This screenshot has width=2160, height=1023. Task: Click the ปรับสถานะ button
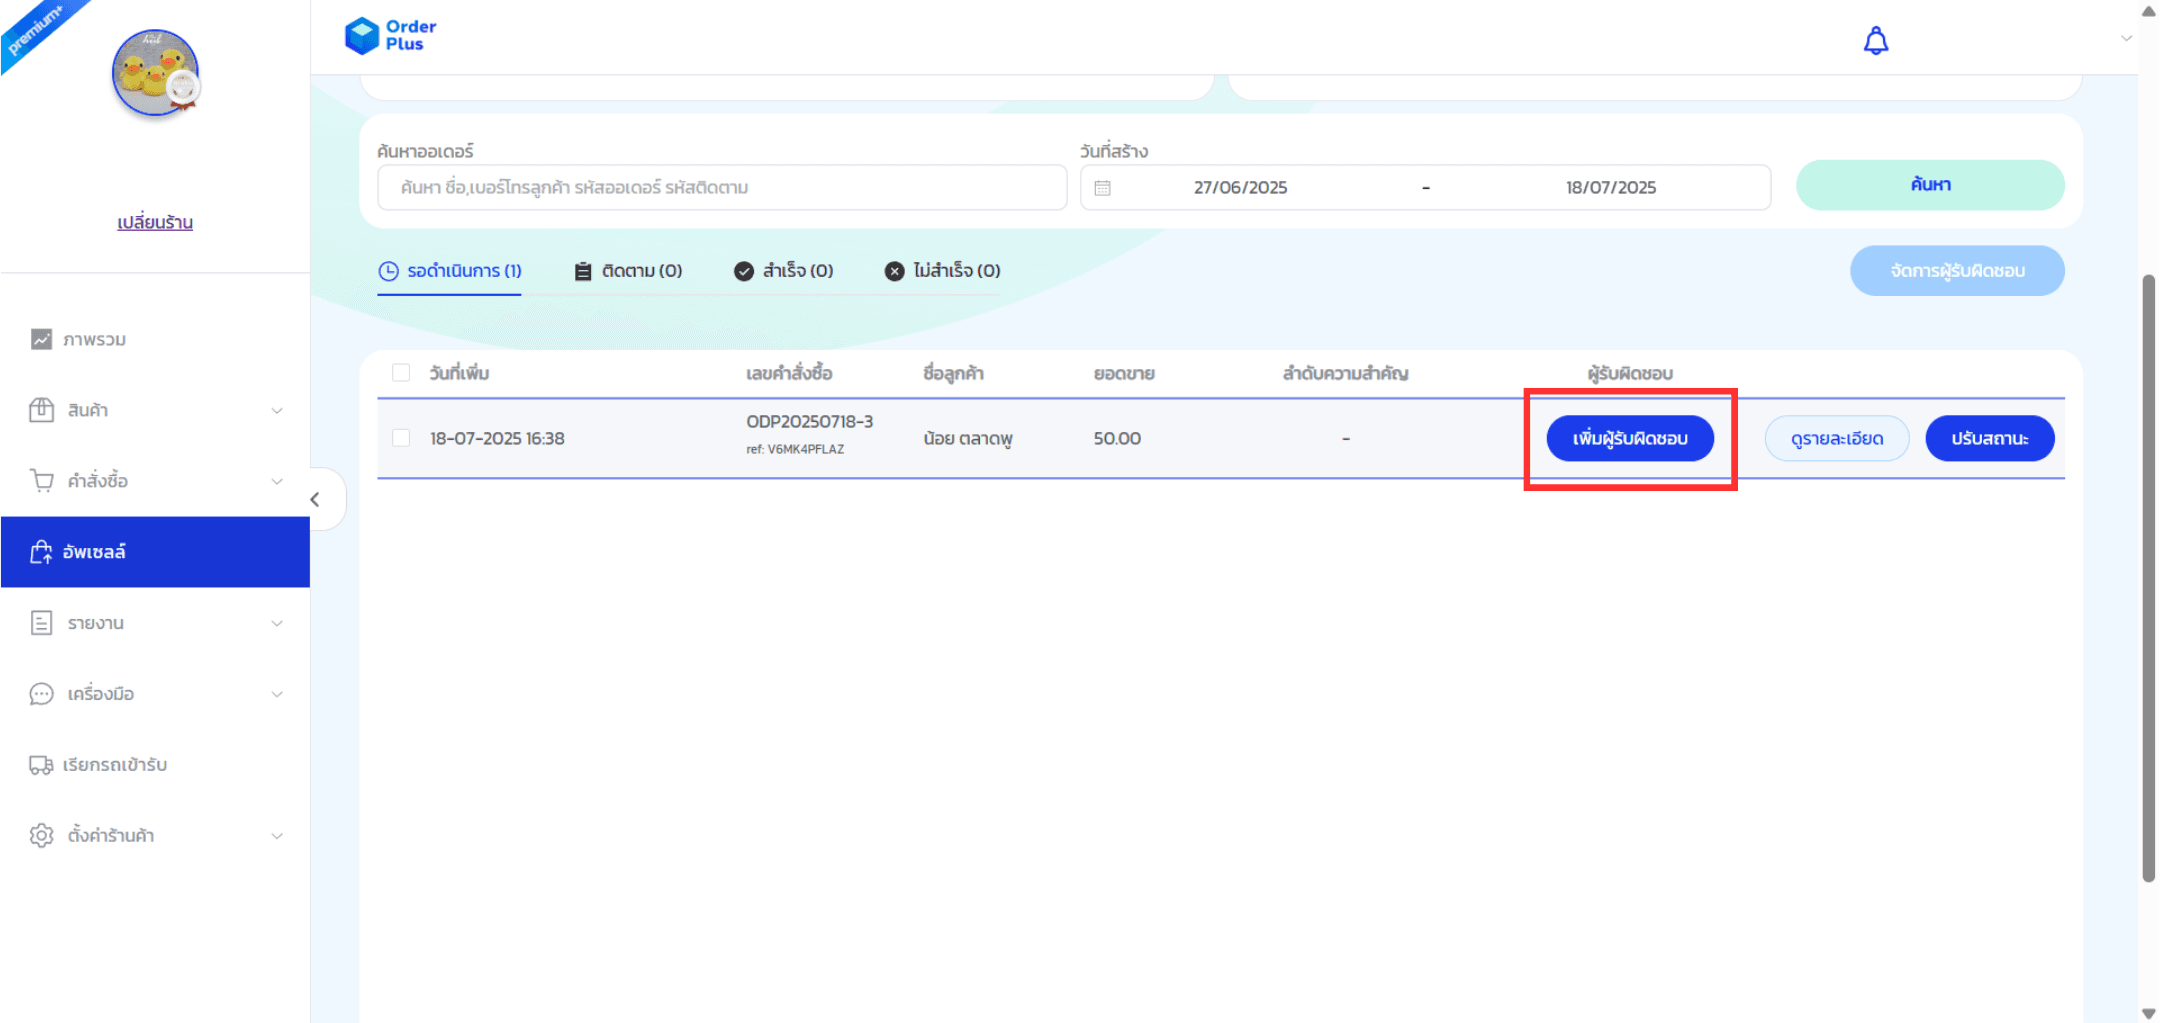[x=1990, y=439]
